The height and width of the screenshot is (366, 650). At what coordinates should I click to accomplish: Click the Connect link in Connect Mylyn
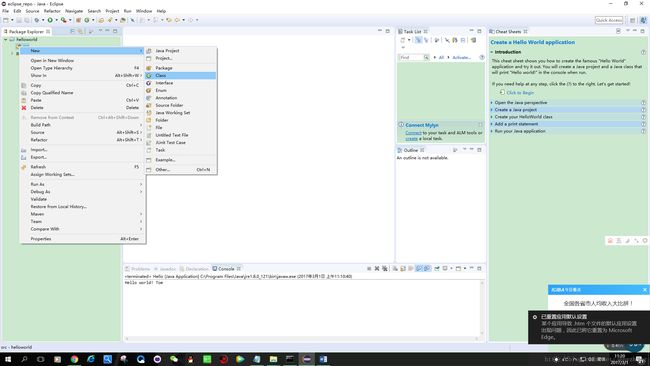[x=413, y=133]
